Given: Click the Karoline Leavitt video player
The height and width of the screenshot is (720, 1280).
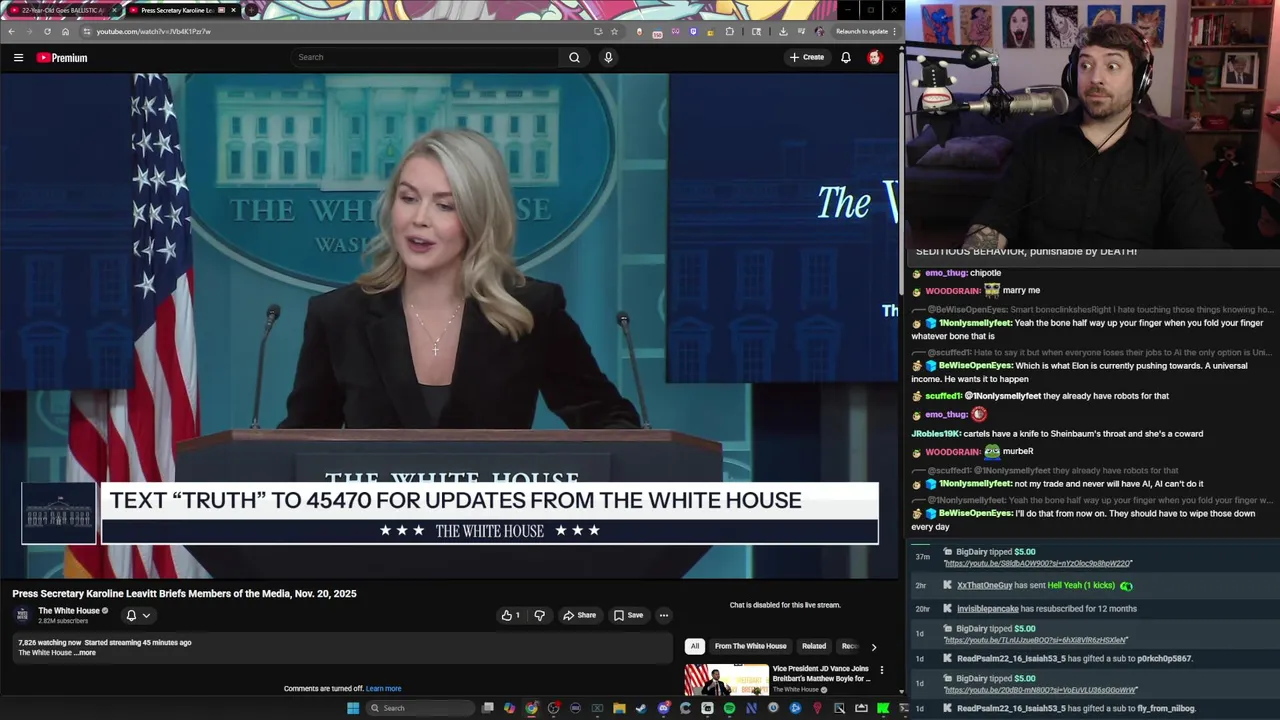Looking at the screenshot, I should (449, 326).
